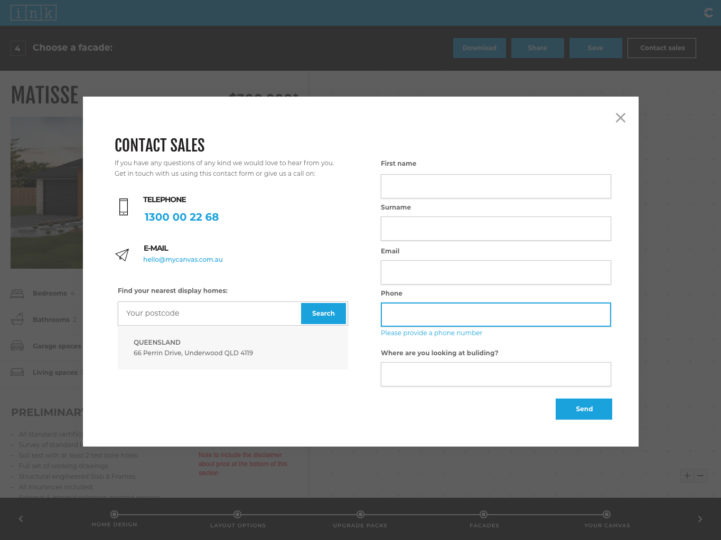Click into the Surname input field

pyautogui.click(x=495, y=229)
